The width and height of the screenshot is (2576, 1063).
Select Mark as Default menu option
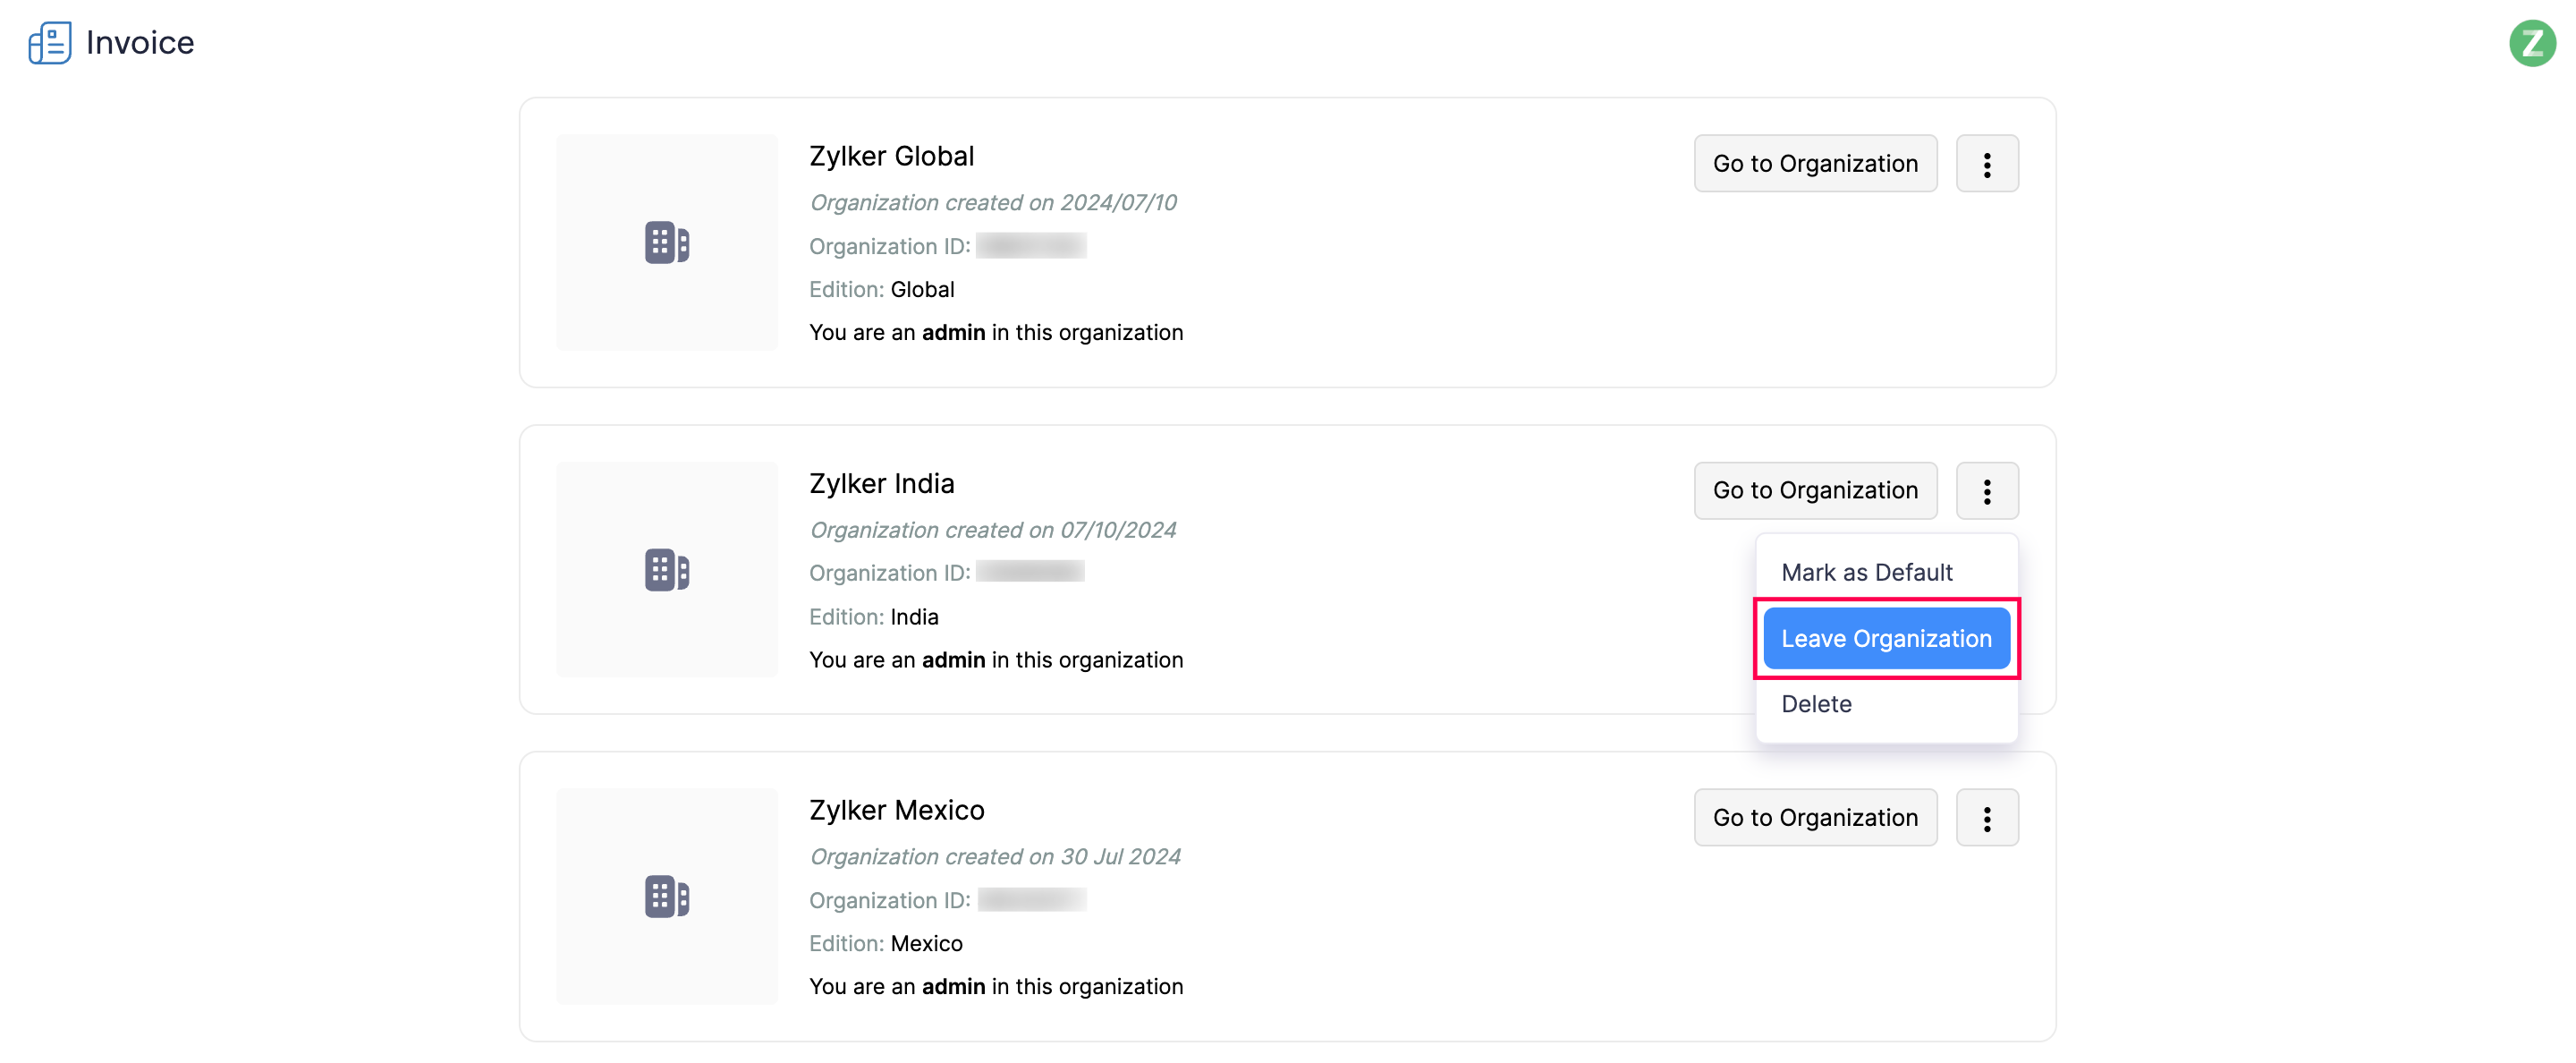click(1866, 573)
